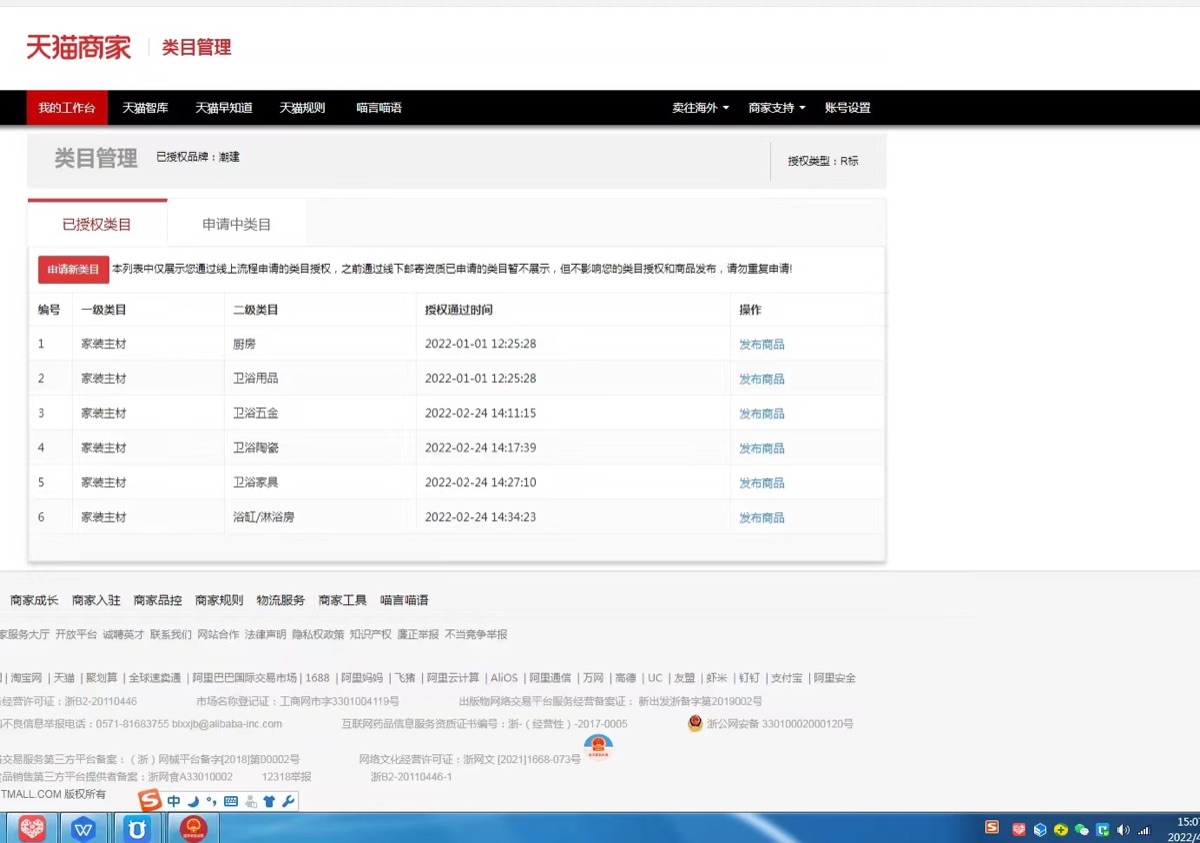This screenshot has width=1200, height=843.
Task: Open blue U-shaped app in taskbar
Action: coord(137,828)
